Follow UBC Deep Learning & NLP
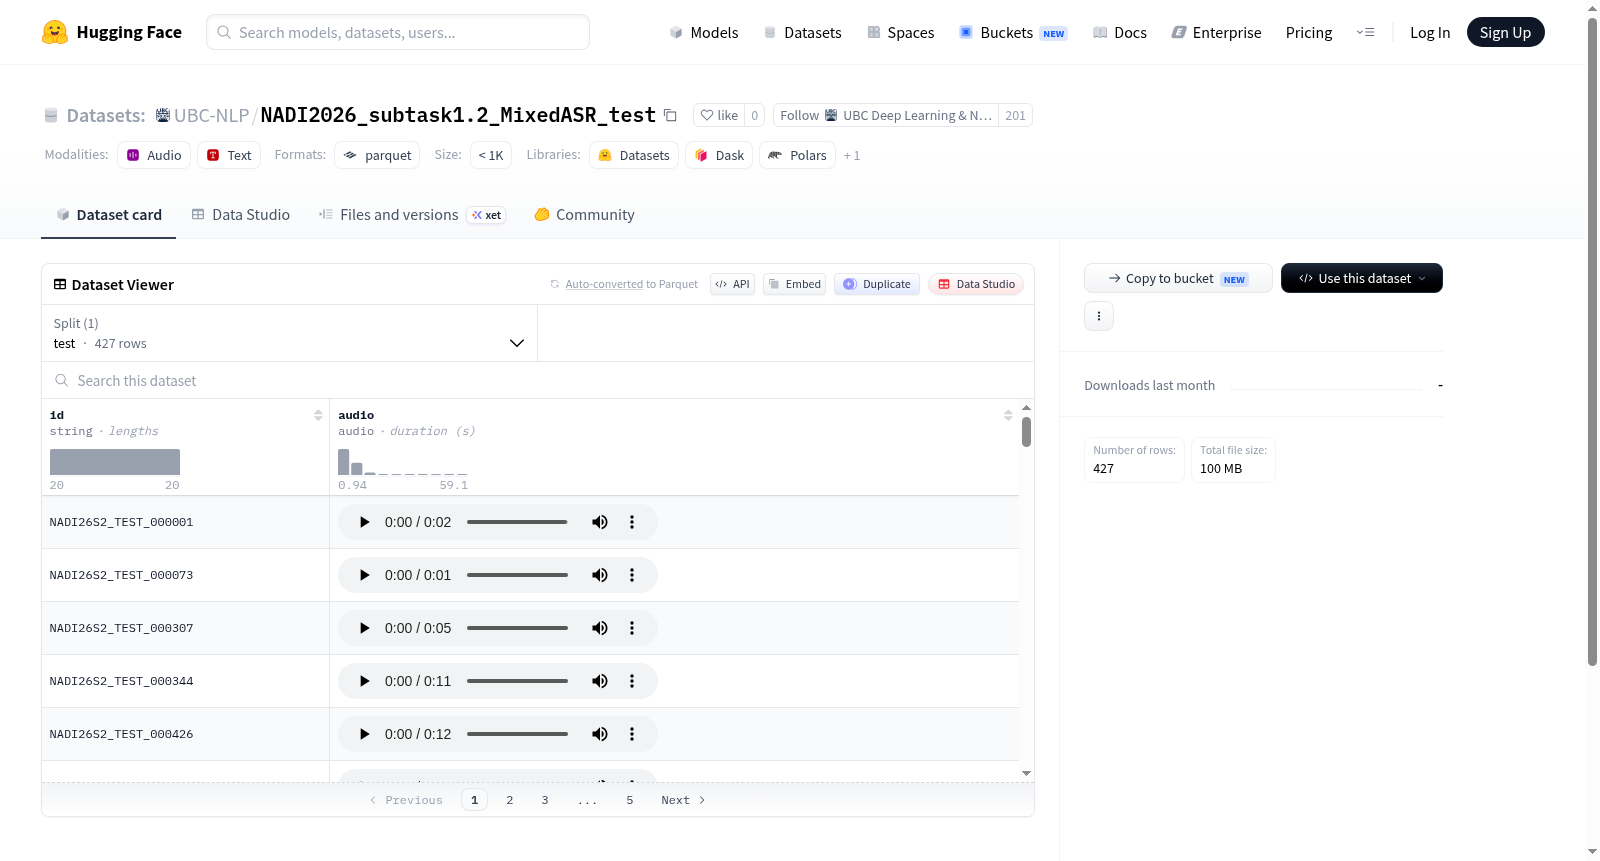Screen dimensions: 1600x861 (x=885, y=115)
